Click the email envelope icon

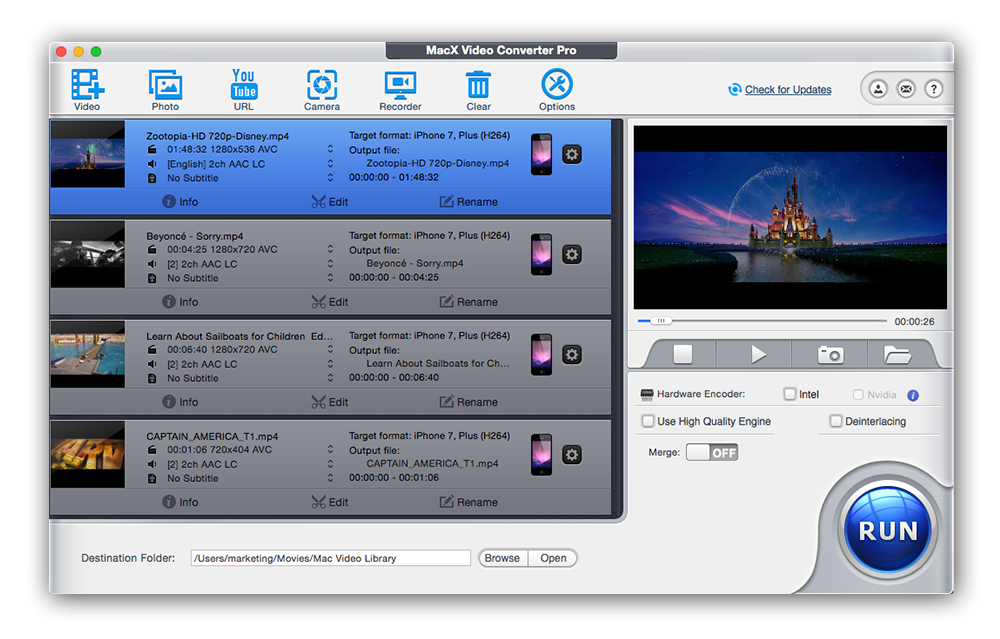(x=906, y=89)
